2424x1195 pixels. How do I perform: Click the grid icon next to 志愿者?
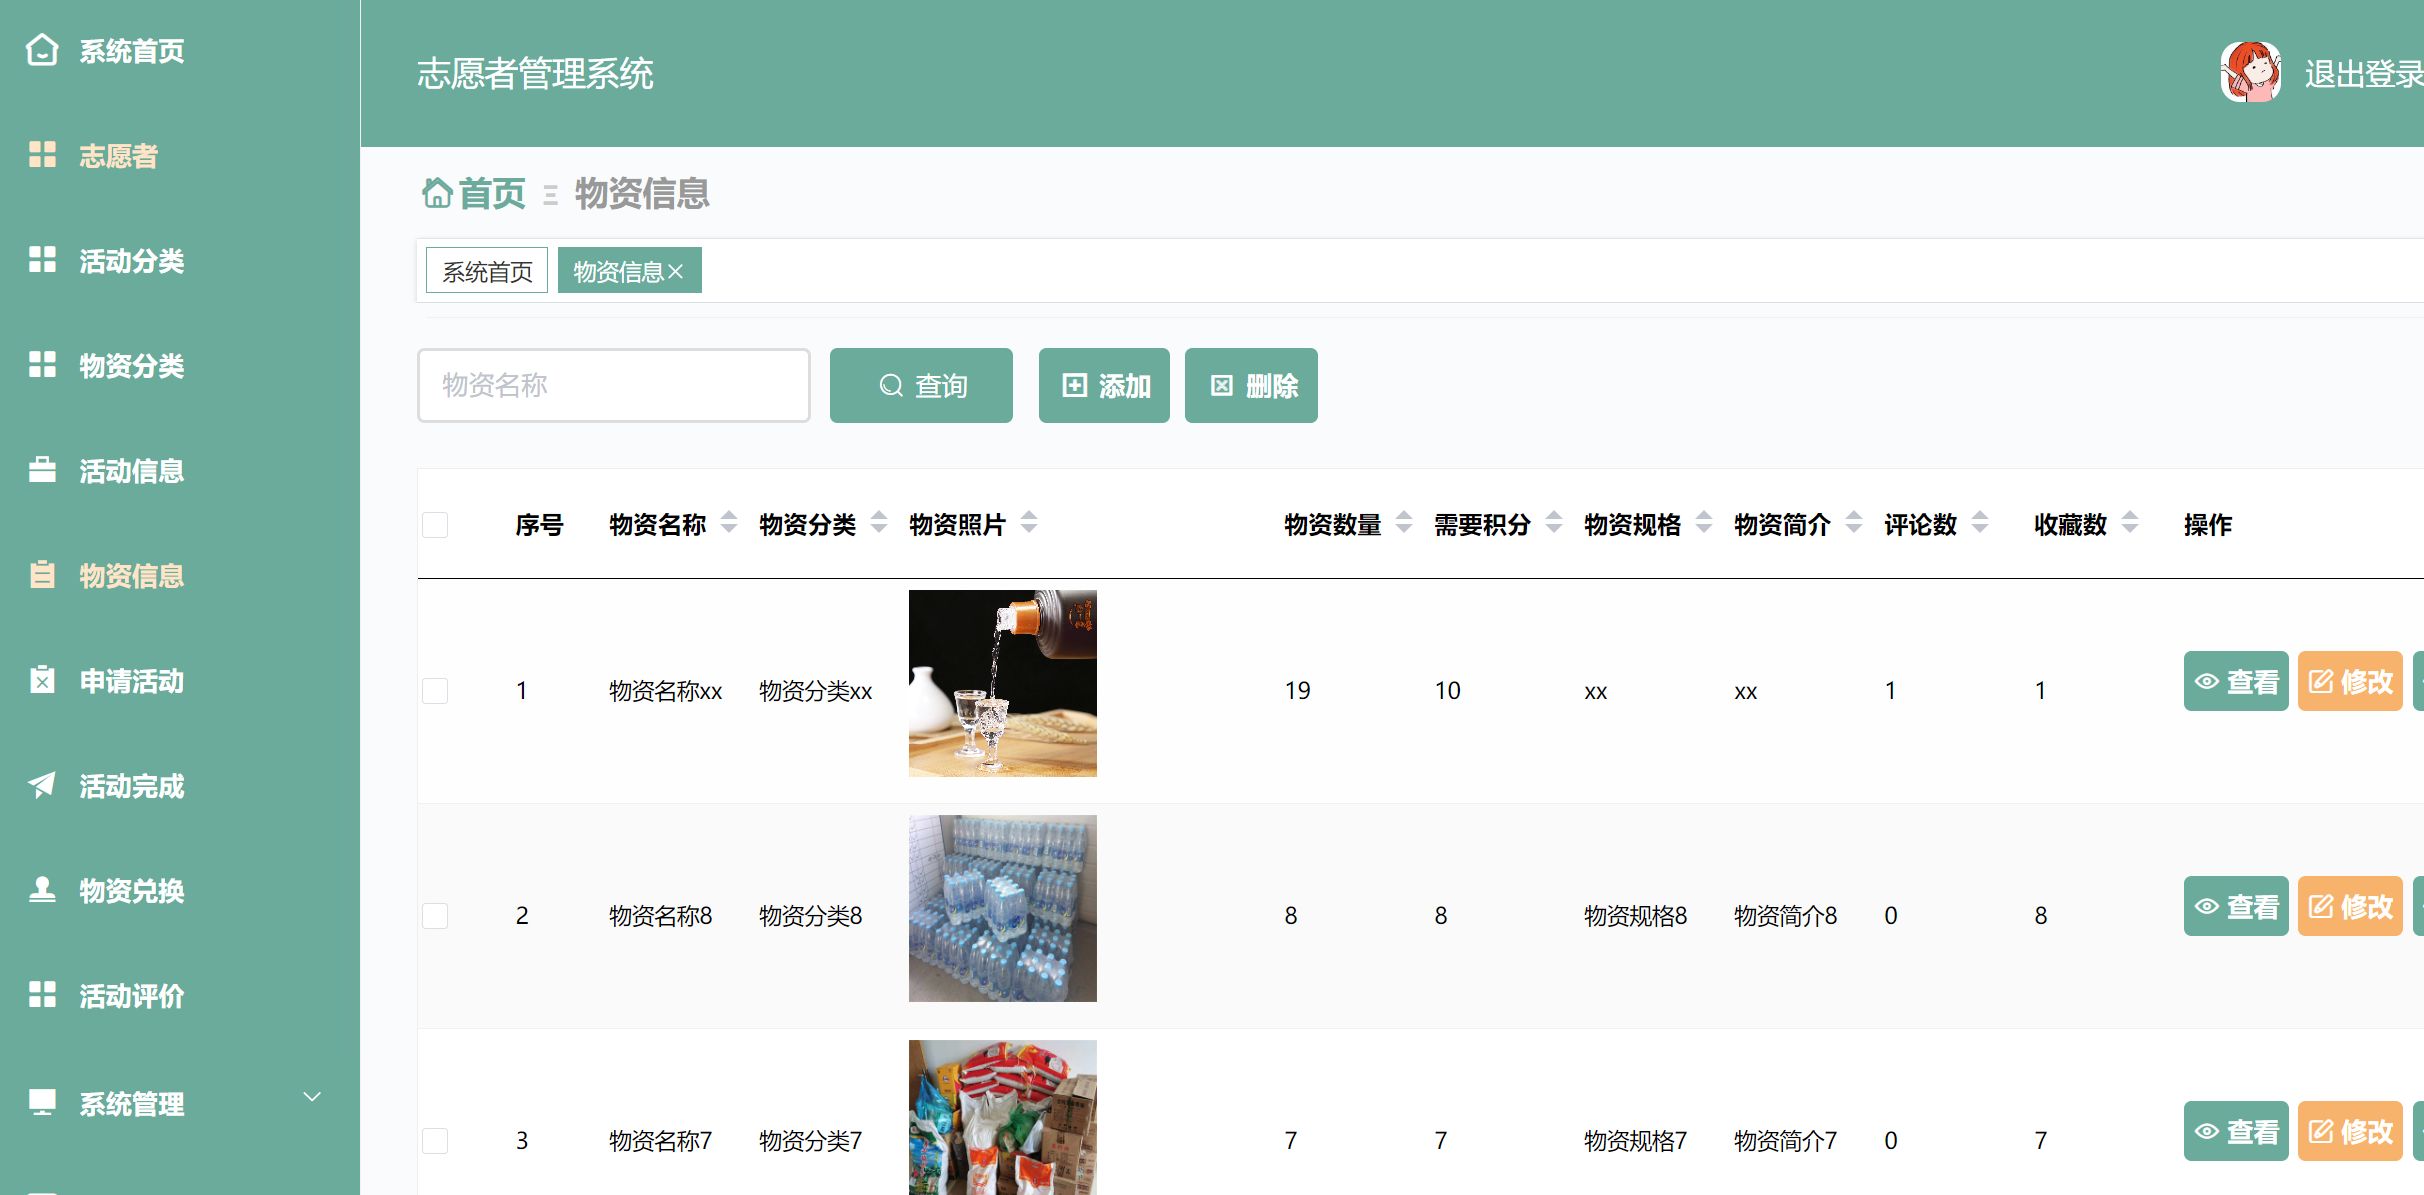42,155
